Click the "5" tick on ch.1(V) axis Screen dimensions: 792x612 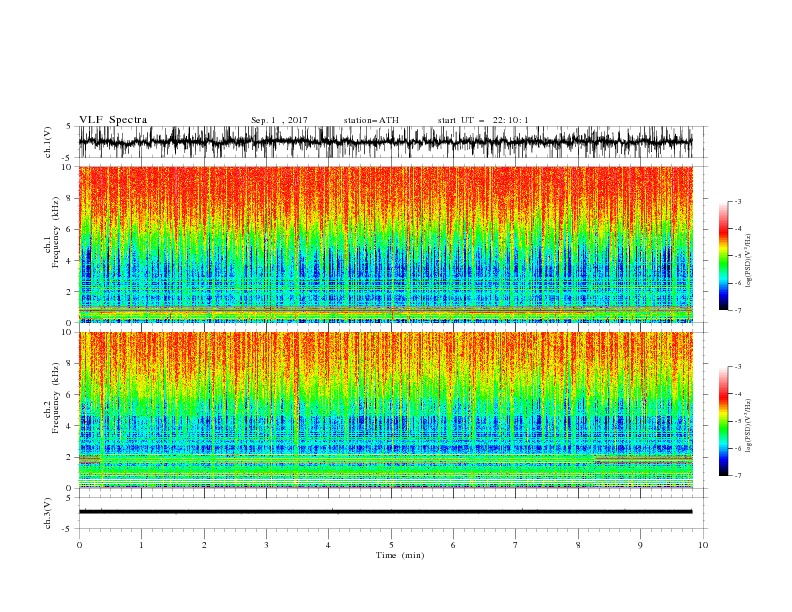pos(69,127)
